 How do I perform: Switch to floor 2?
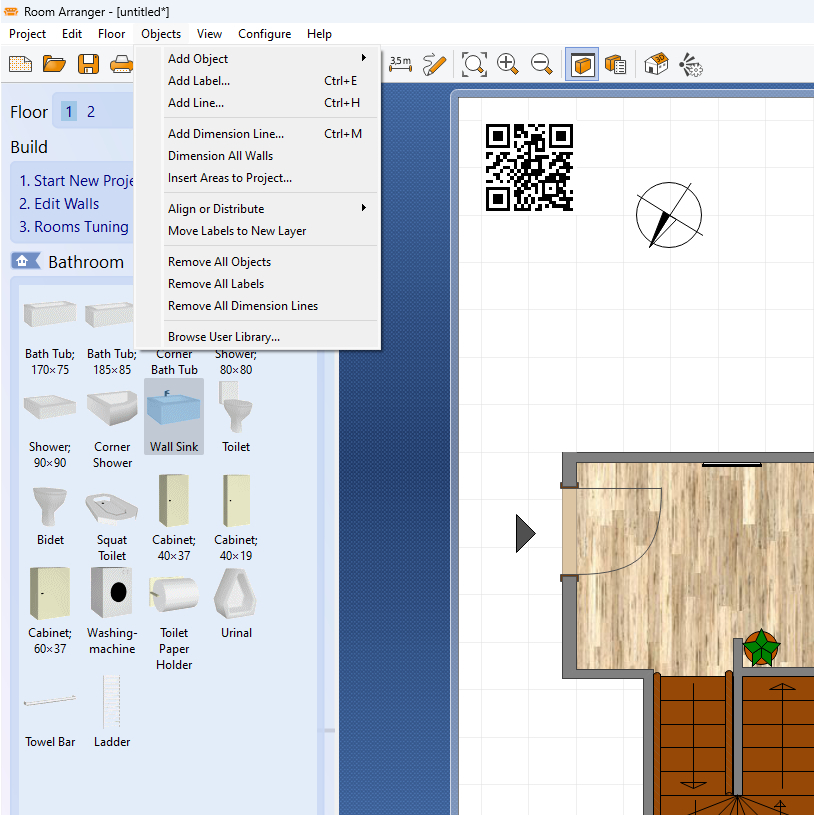(x=91, y=112)
